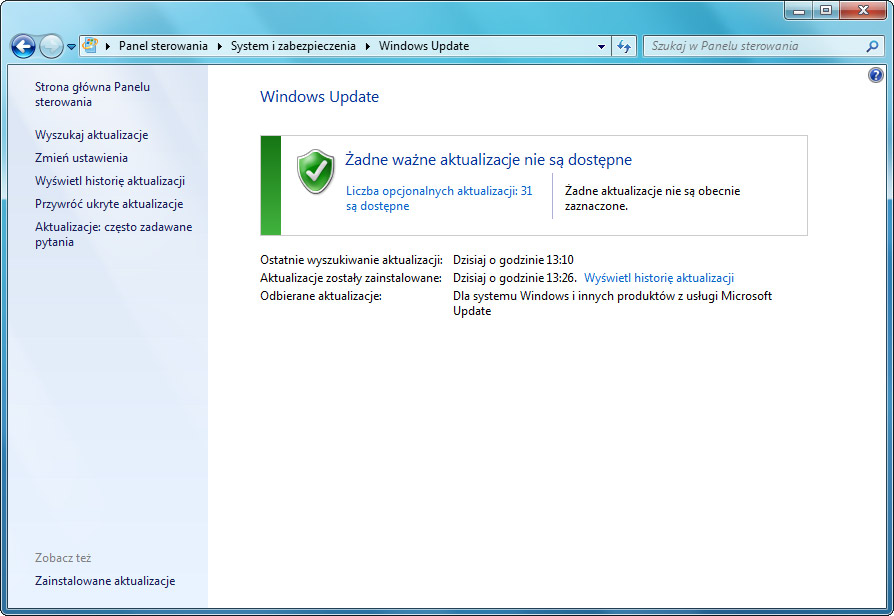This screenshot has width=894, height=616.
Task: Open Liczba opcjonalnych aktualizacji: 31 link
Action: pos(439,198)
